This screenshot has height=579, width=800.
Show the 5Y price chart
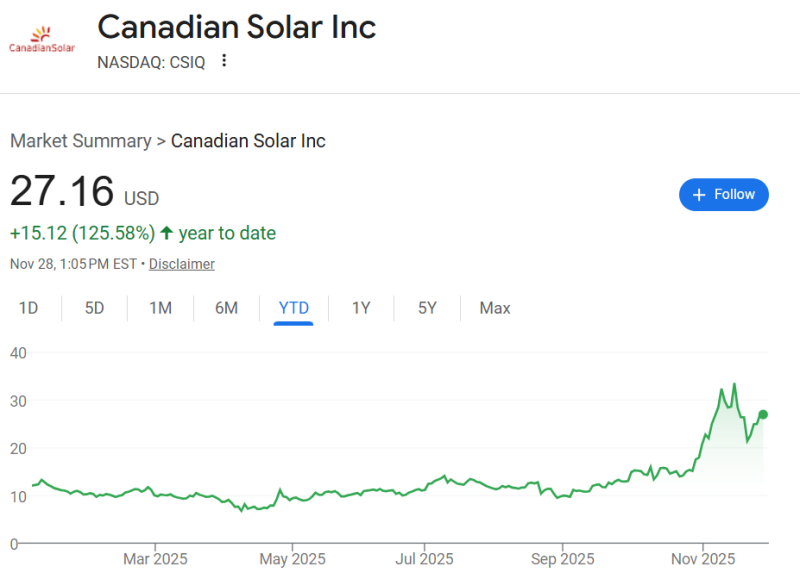click(x=427, y=308)
